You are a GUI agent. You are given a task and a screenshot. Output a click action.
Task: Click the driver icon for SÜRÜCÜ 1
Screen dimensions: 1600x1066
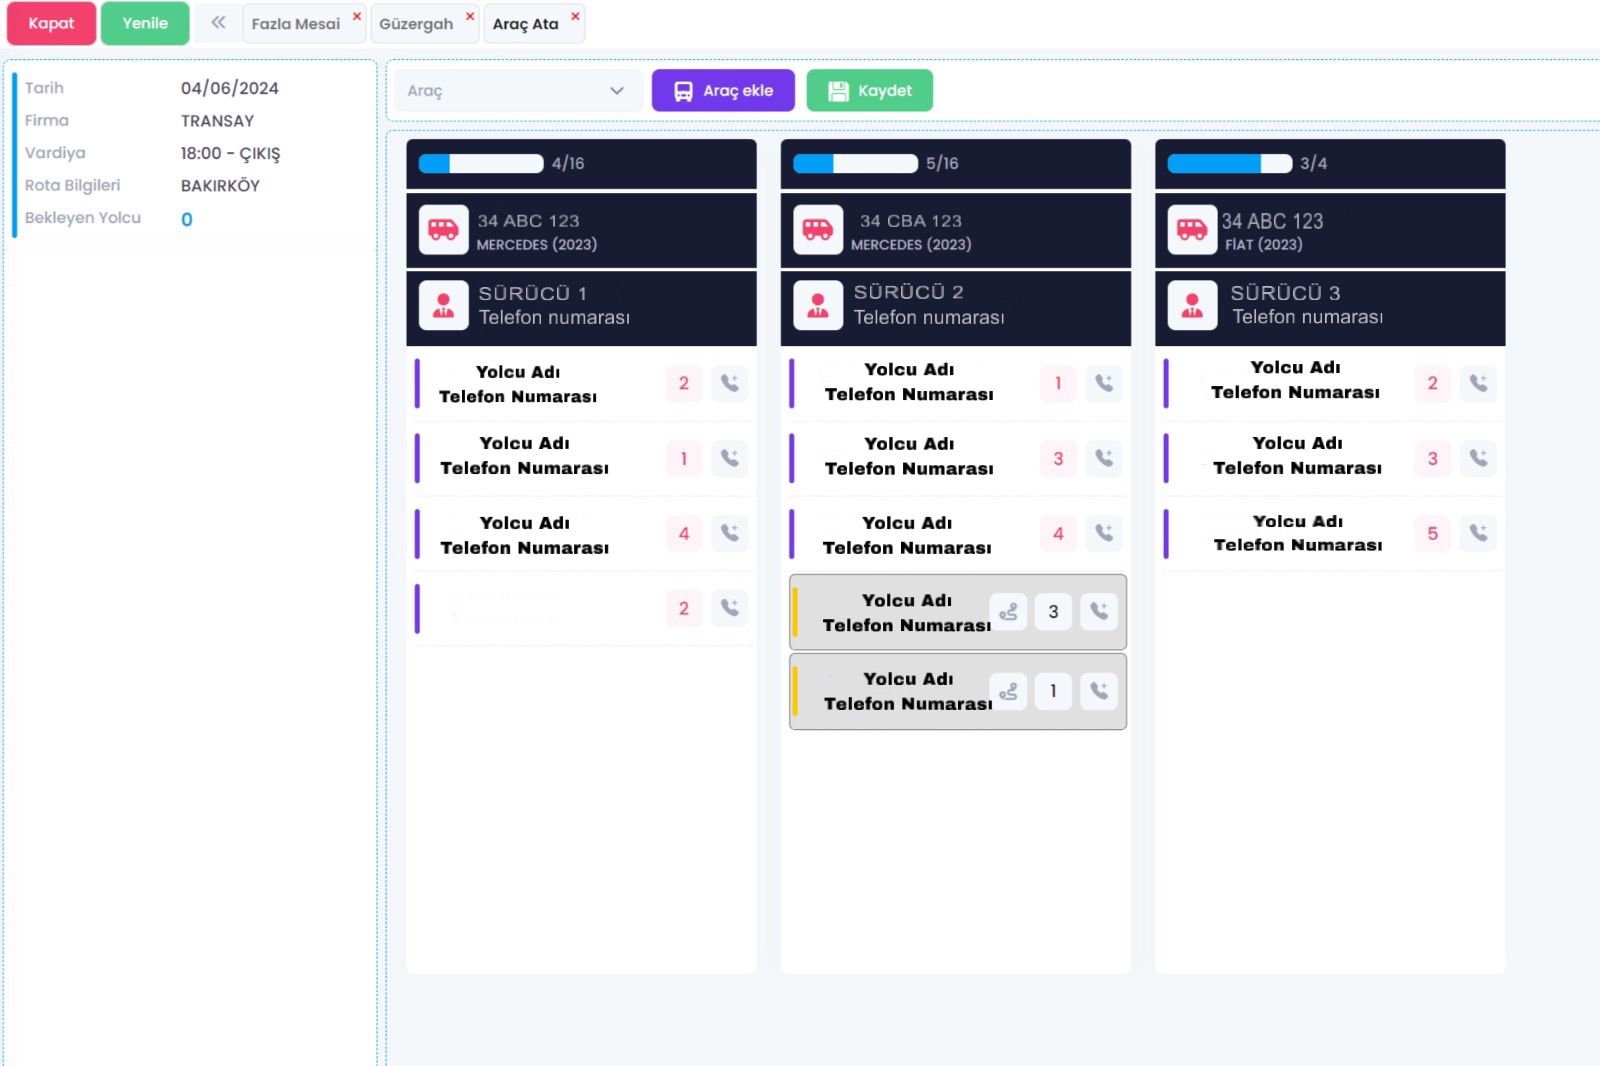tap(443, 305)
